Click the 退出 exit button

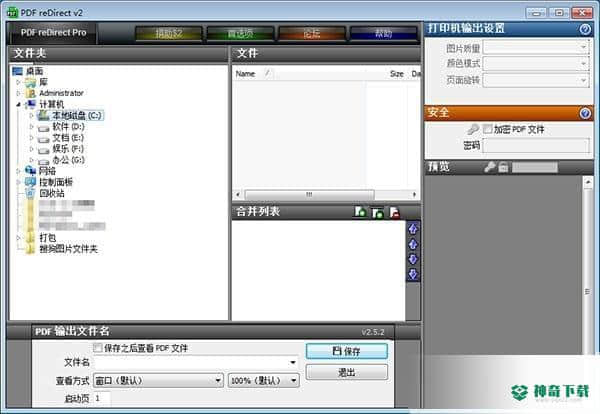(347, 372)
